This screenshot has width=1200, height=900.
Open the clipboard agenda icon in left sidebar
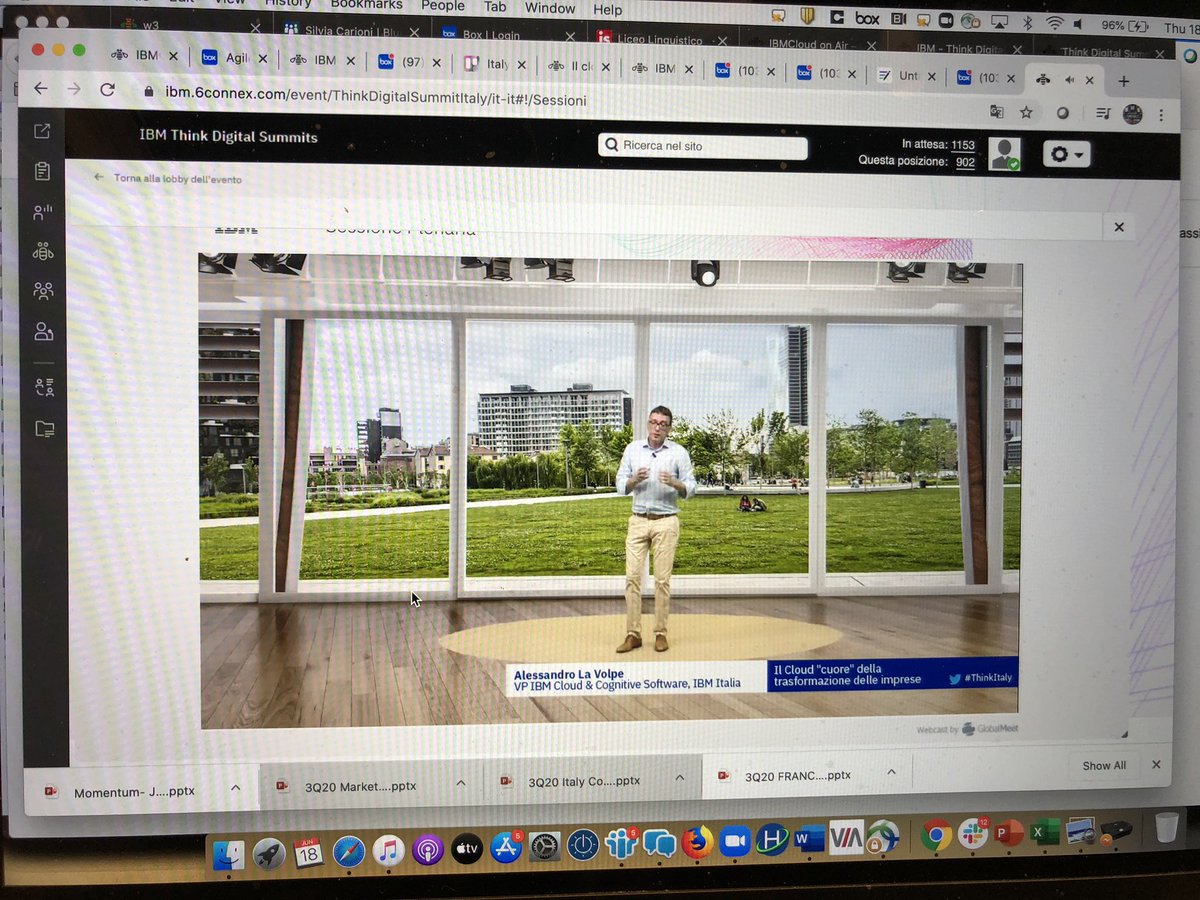(x=42, y=171)
